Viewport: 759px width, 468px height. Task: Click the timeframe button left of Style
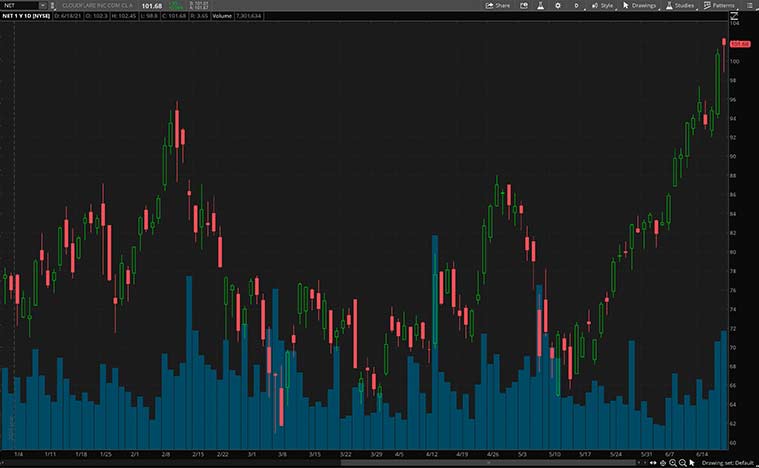point(576,5)
